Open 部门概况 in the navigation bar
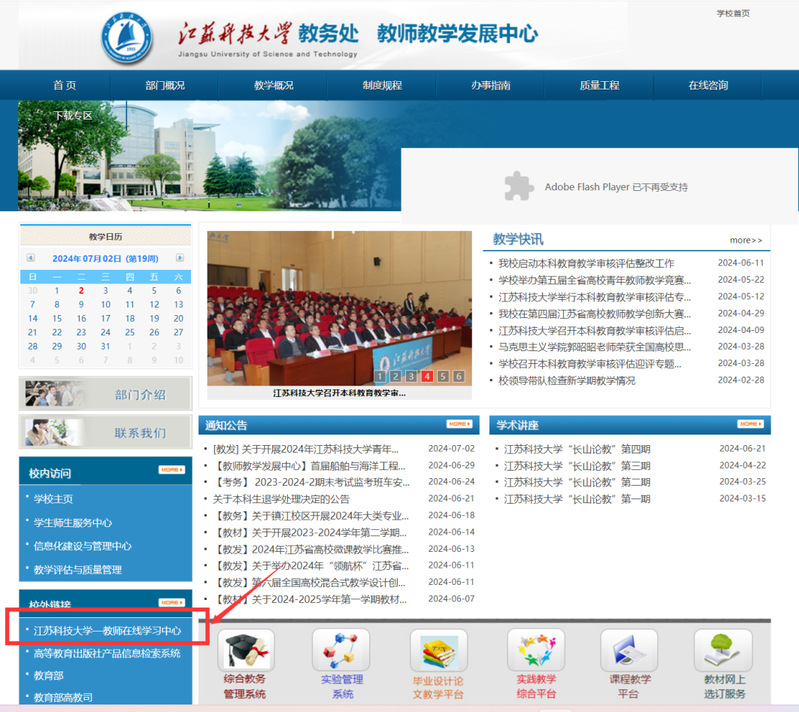This screenshot has height=712, width=799. click(x=165, y=85)
